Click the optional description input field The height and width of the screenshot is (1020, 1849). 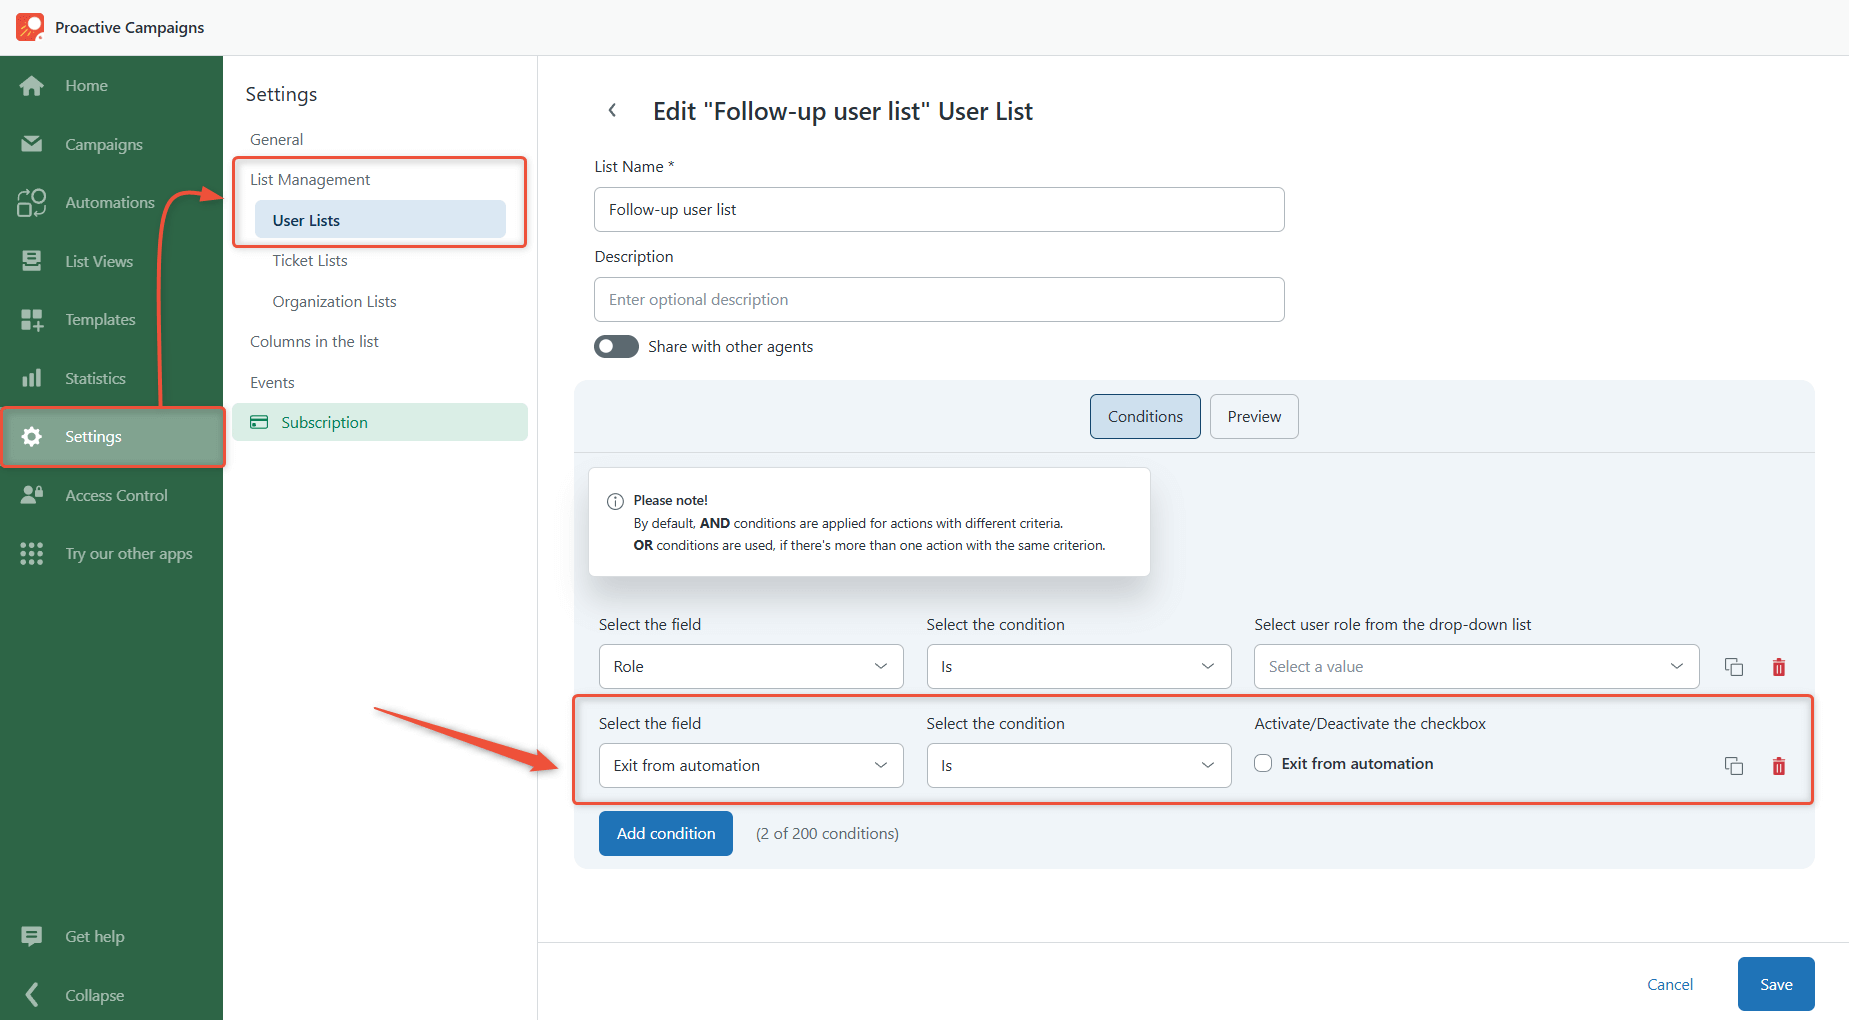[x=938, y=299]
